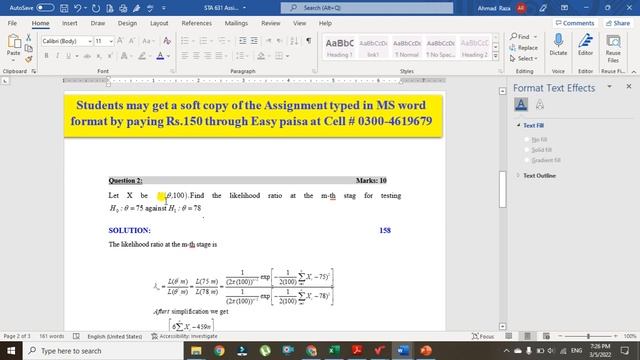
Task: Switch to the Insert tab
Action: [x=70, y=23]
